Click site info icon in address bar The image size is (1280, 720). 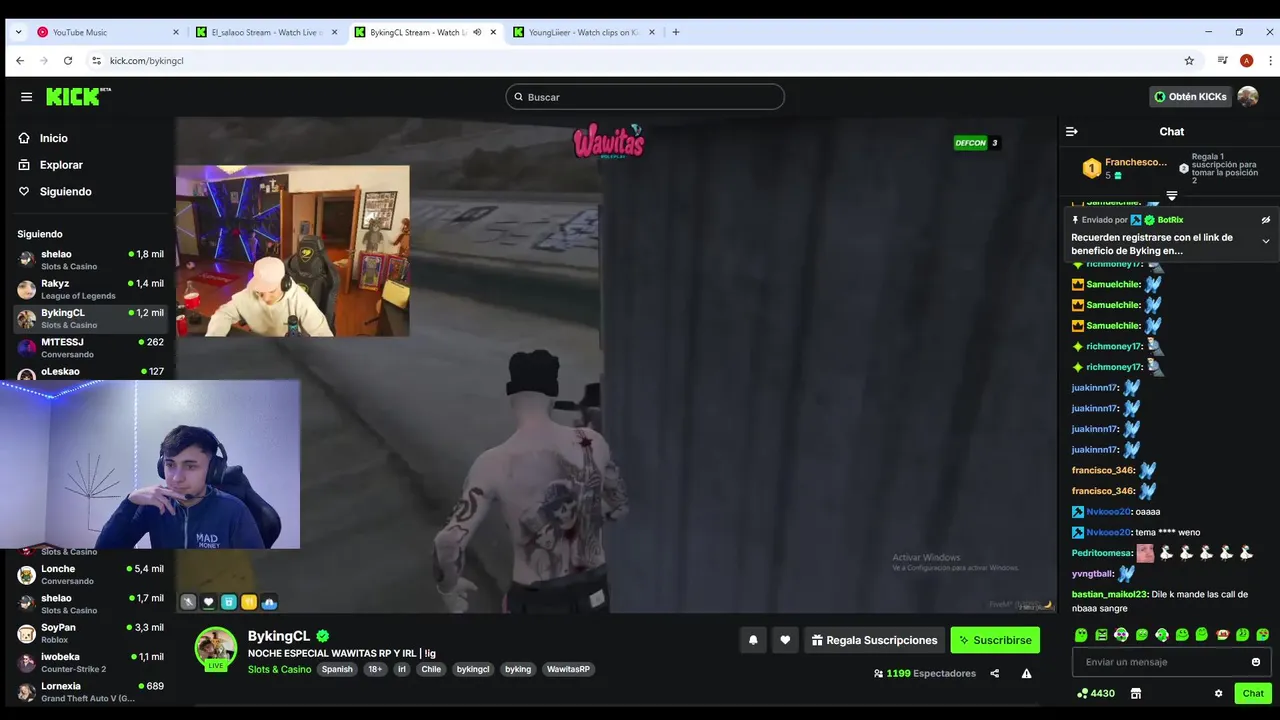coord(96,61)
